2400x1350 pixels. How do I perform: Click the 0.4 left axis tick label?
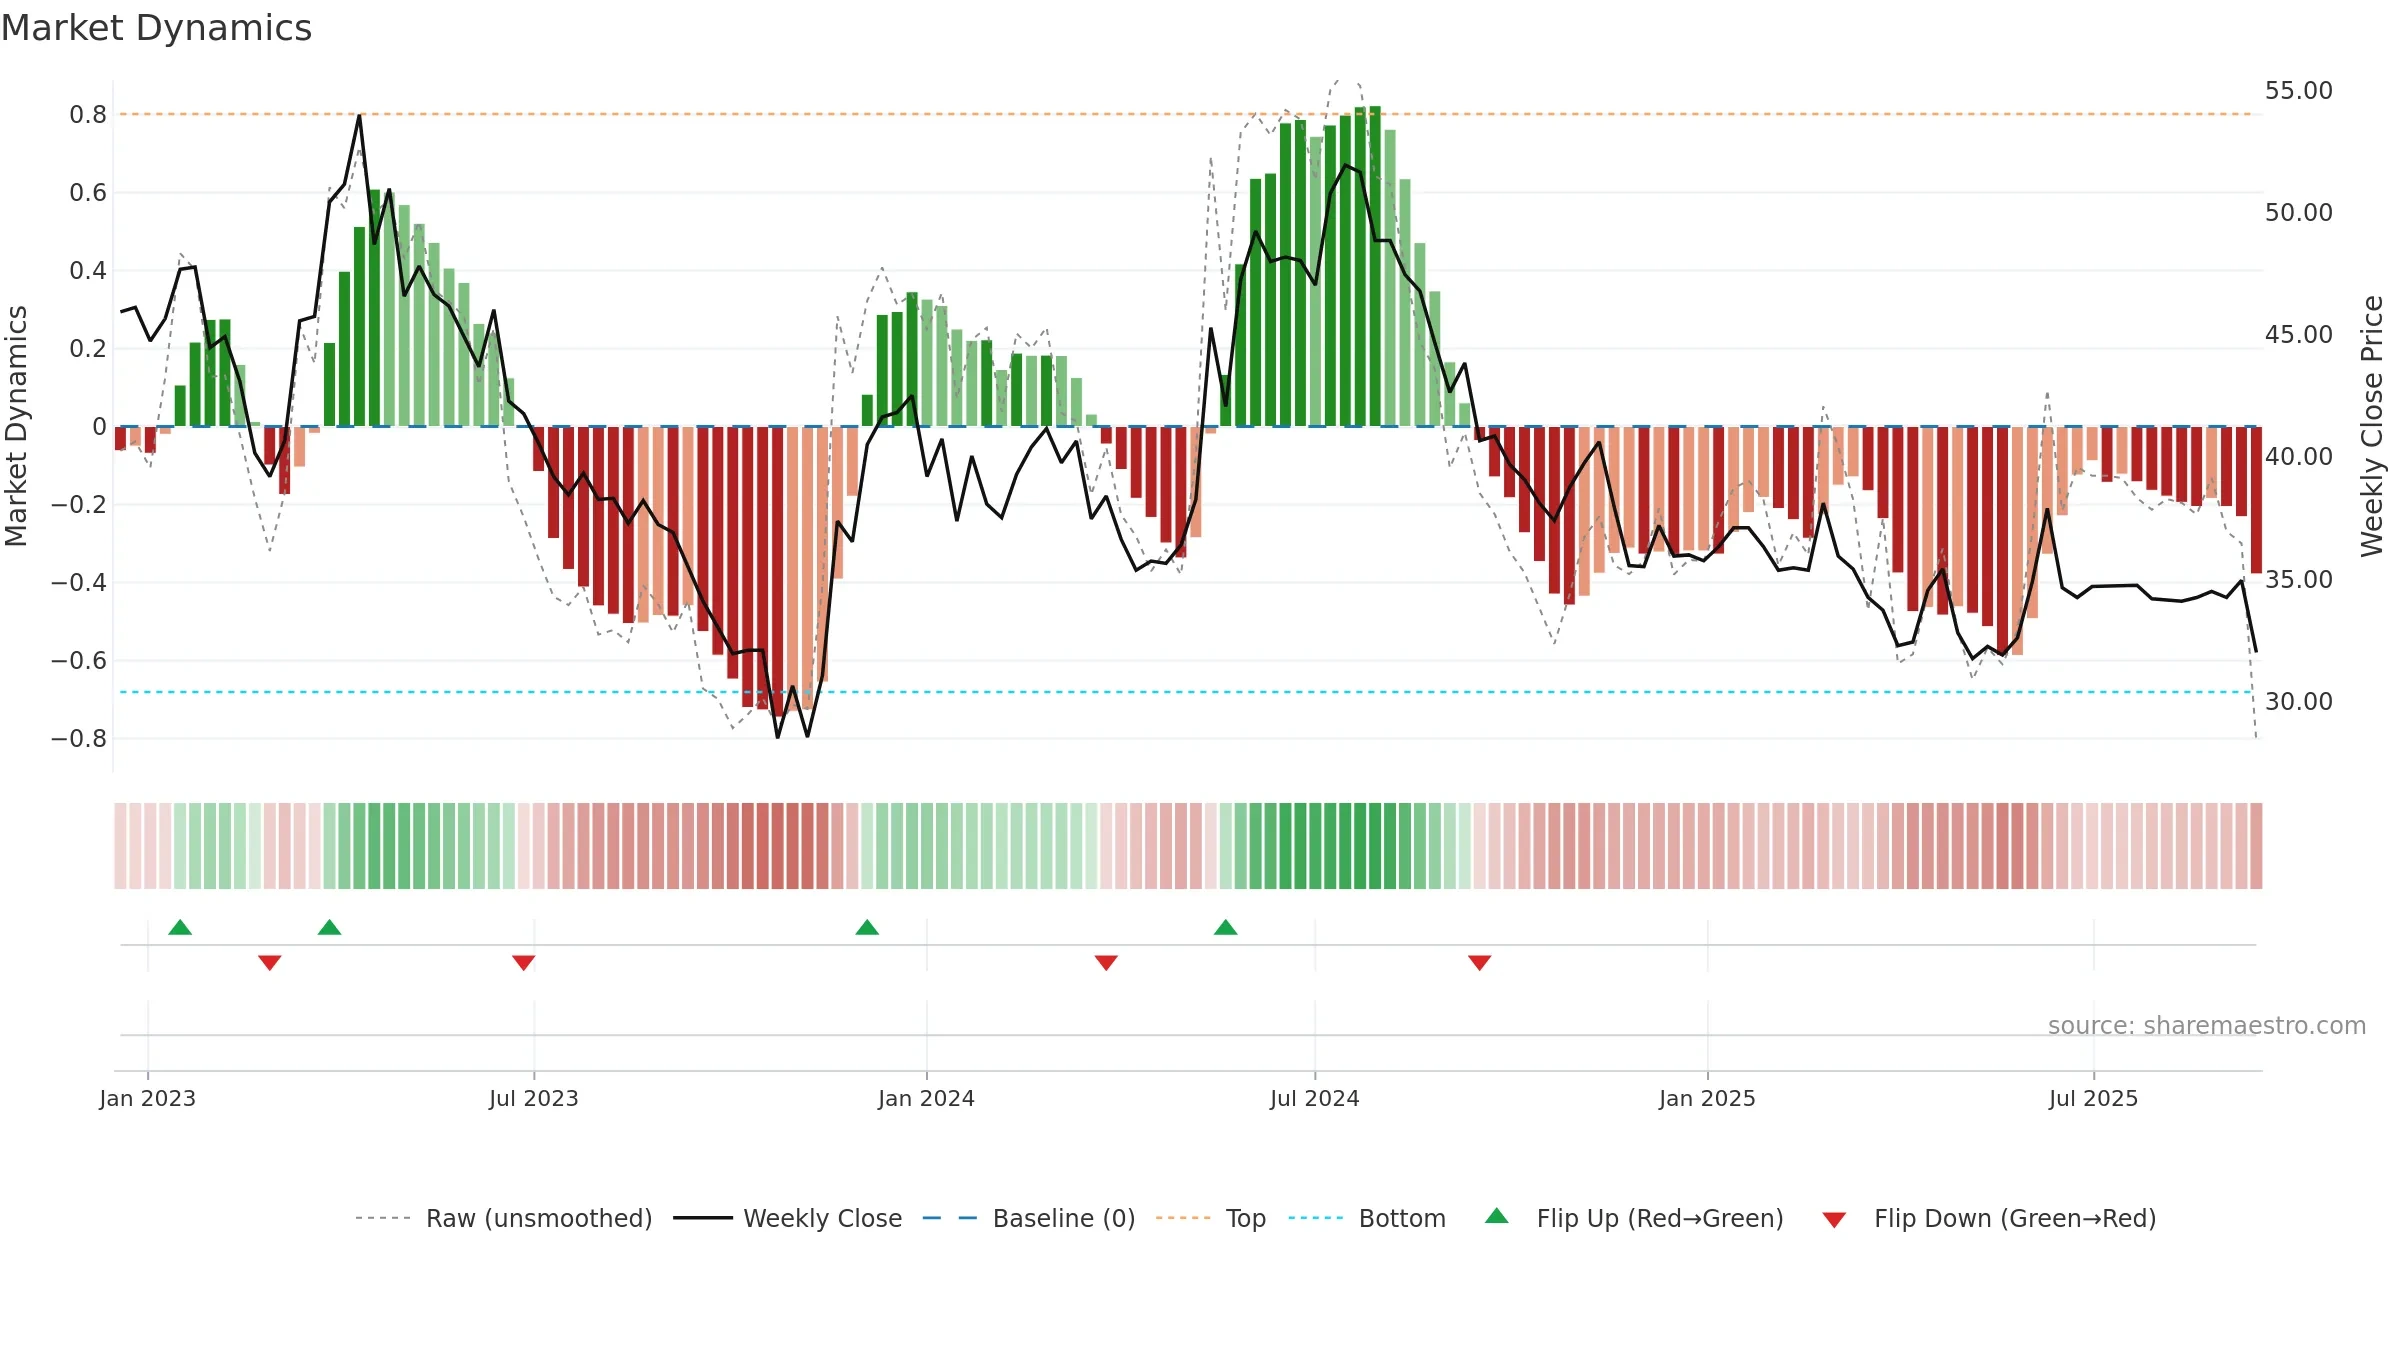[88, 271]
